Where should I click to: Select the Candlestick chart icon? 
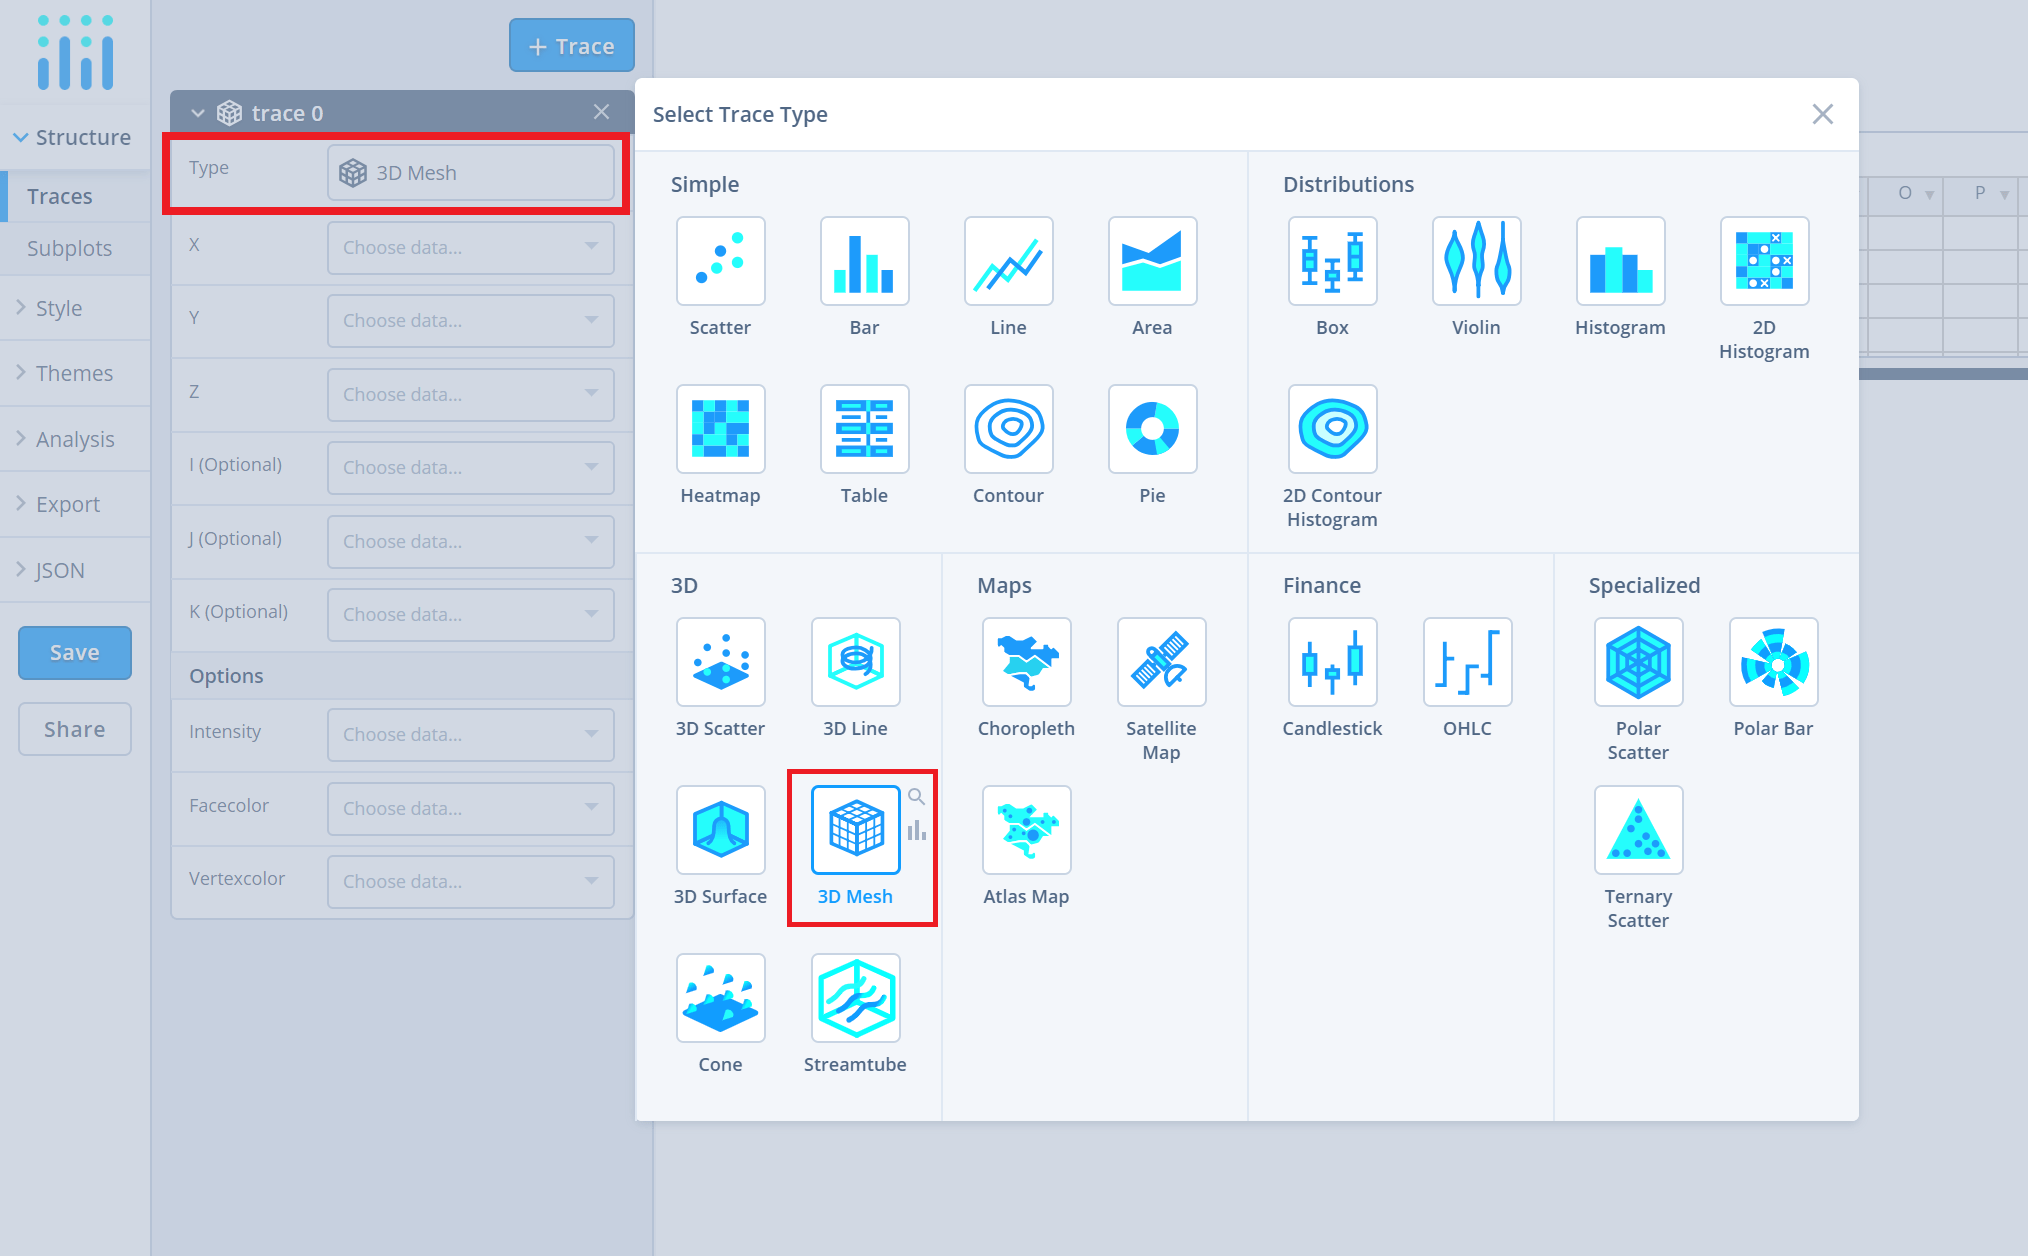coord(1332,662)
